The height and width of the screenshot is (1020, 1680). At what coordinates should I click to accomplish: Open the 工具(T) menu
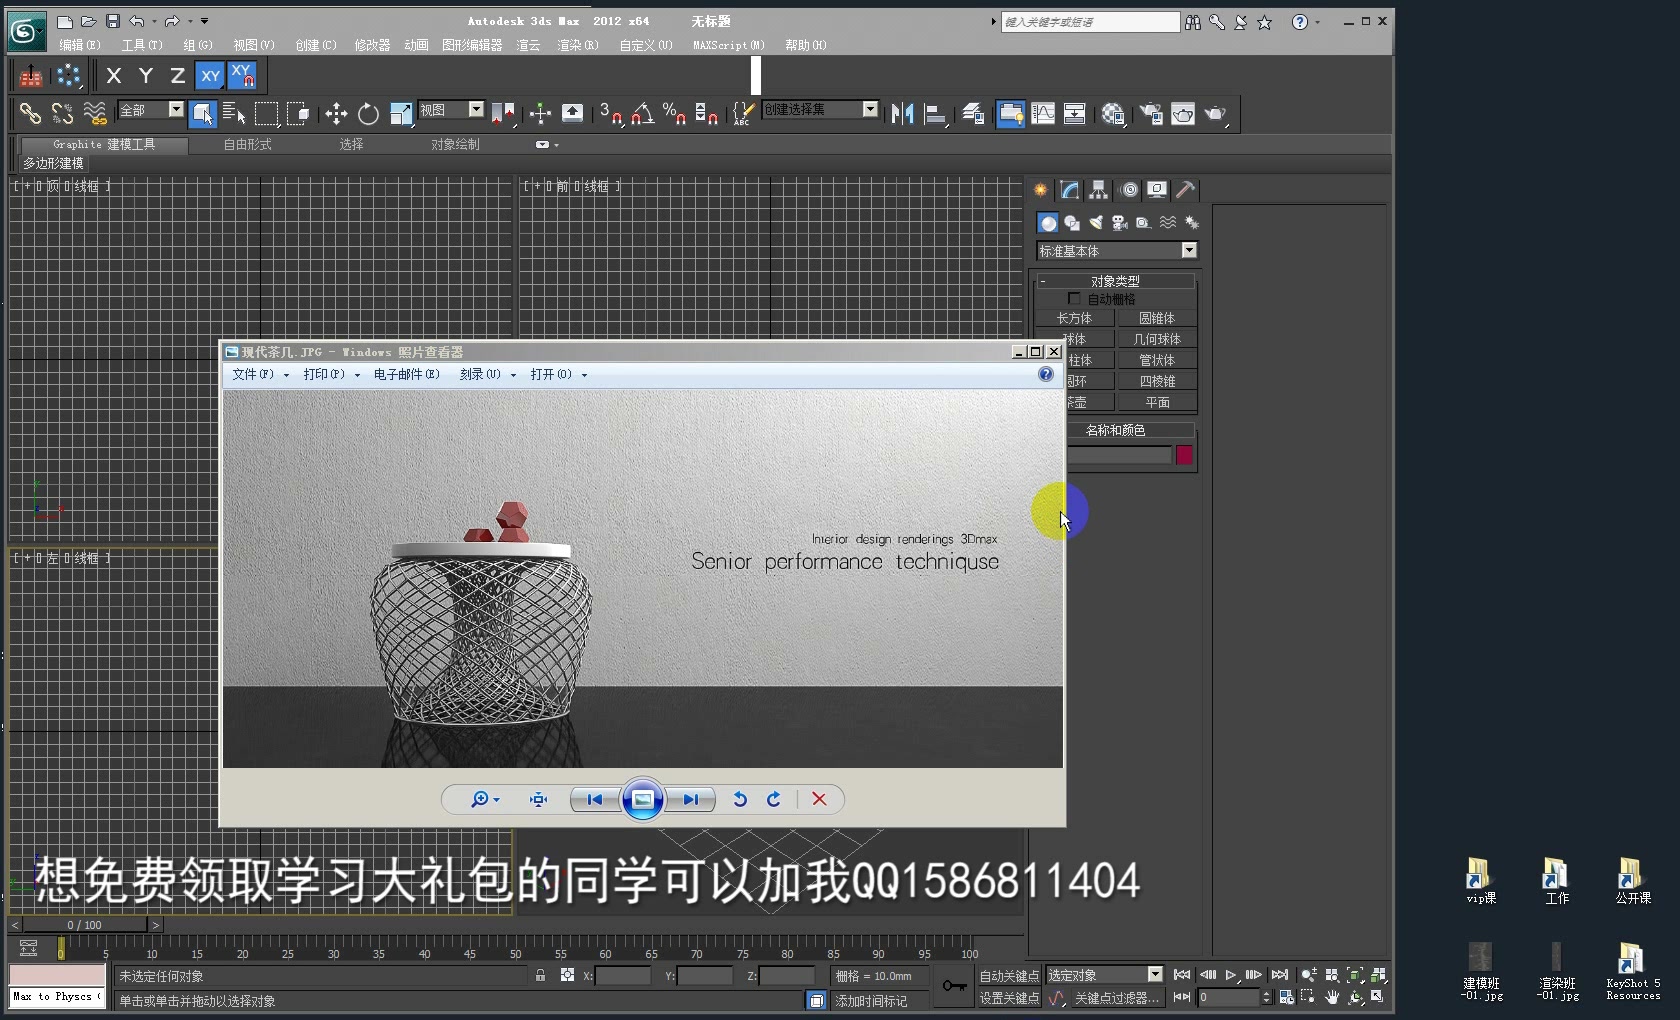(x=142, y=45)
